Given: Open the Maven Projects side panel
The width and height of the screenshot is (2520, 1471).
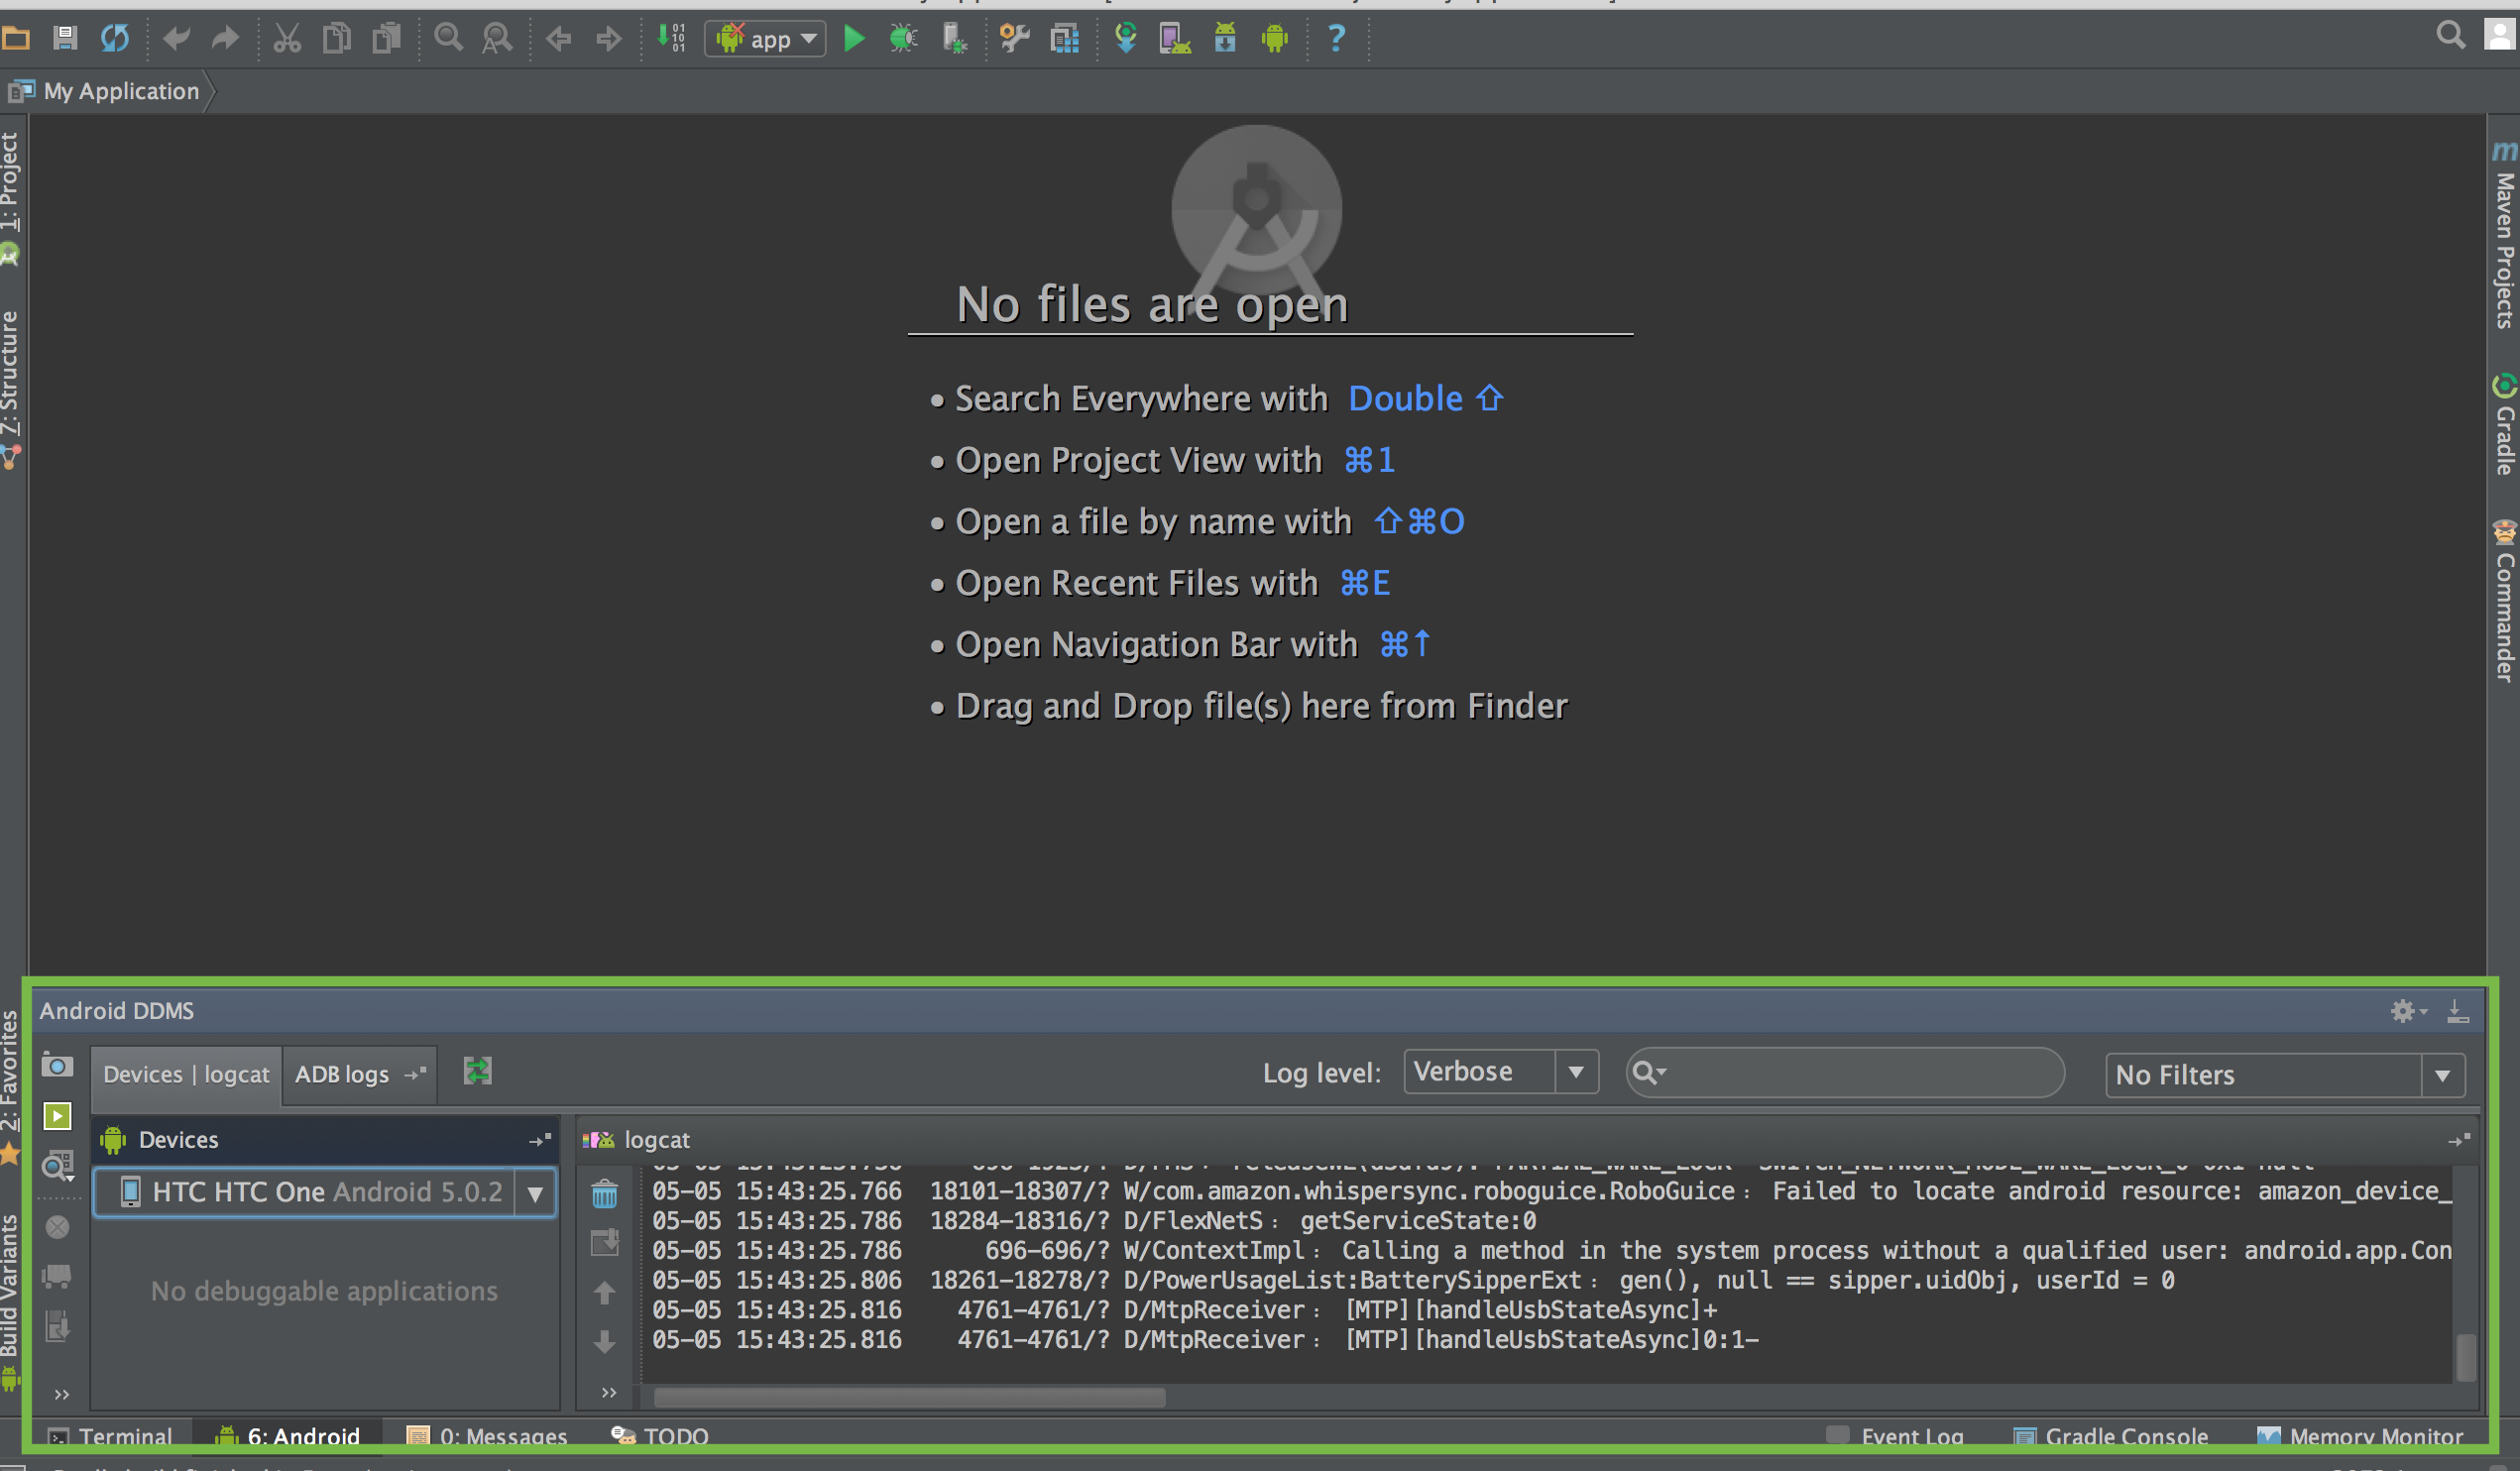Looking at the screenshot, I should (x=2504, y=236).
